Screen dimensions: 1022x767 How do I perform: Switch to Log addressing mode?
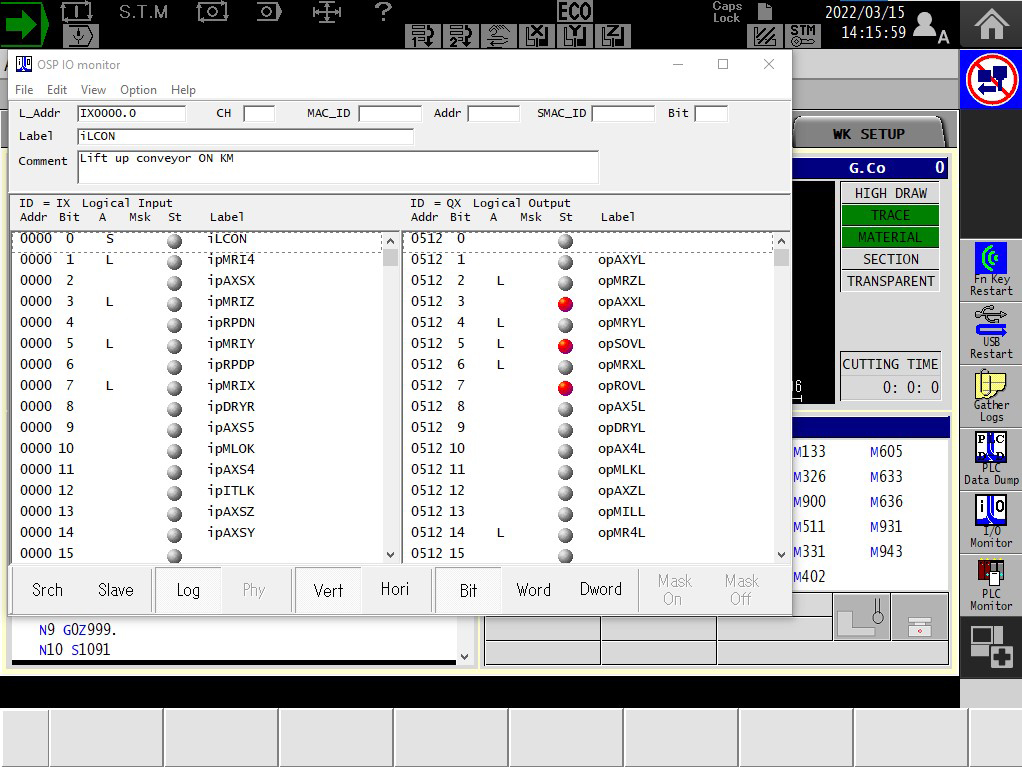click(x=188, y=590)
